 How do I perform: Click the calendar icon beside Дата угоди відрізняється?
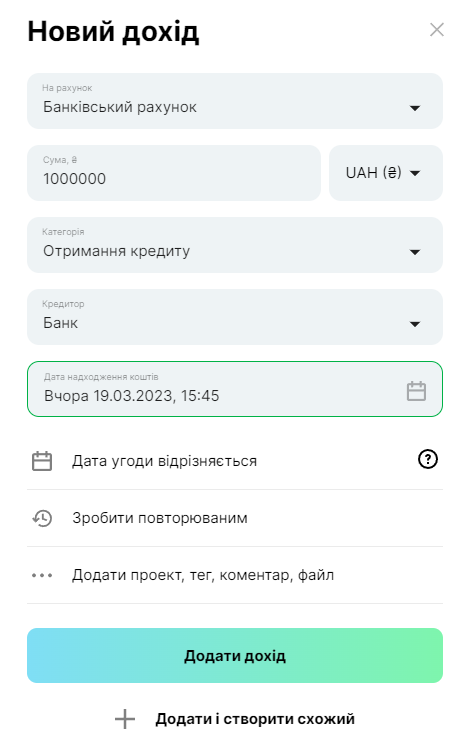pyautogui.click(x=42, y=461)
